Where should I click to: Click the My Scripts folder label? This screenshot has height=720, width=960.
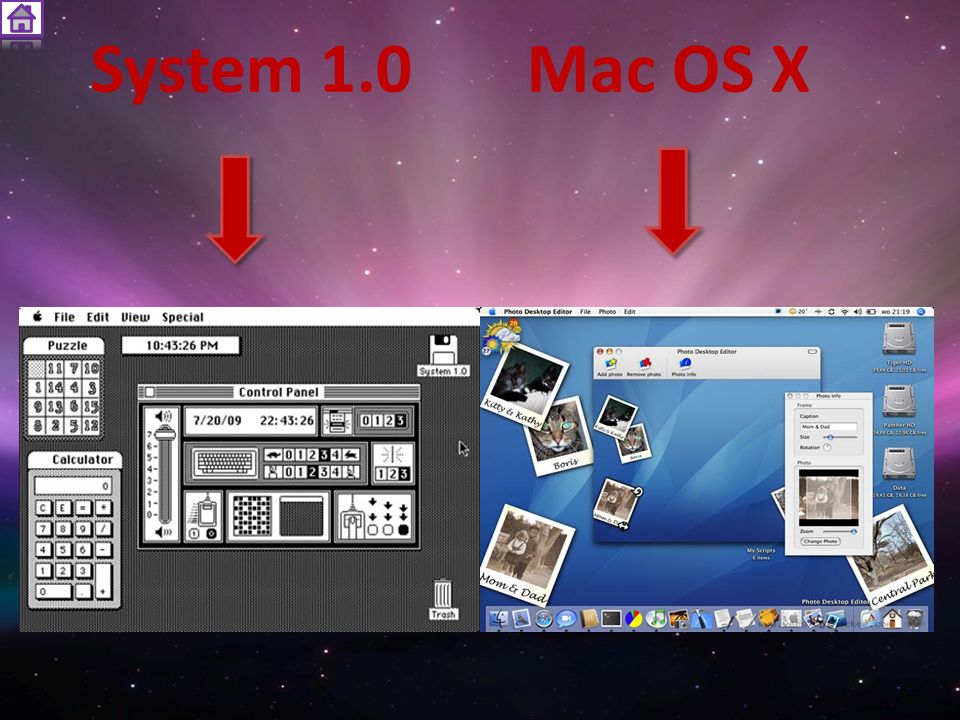click(760, 550)
